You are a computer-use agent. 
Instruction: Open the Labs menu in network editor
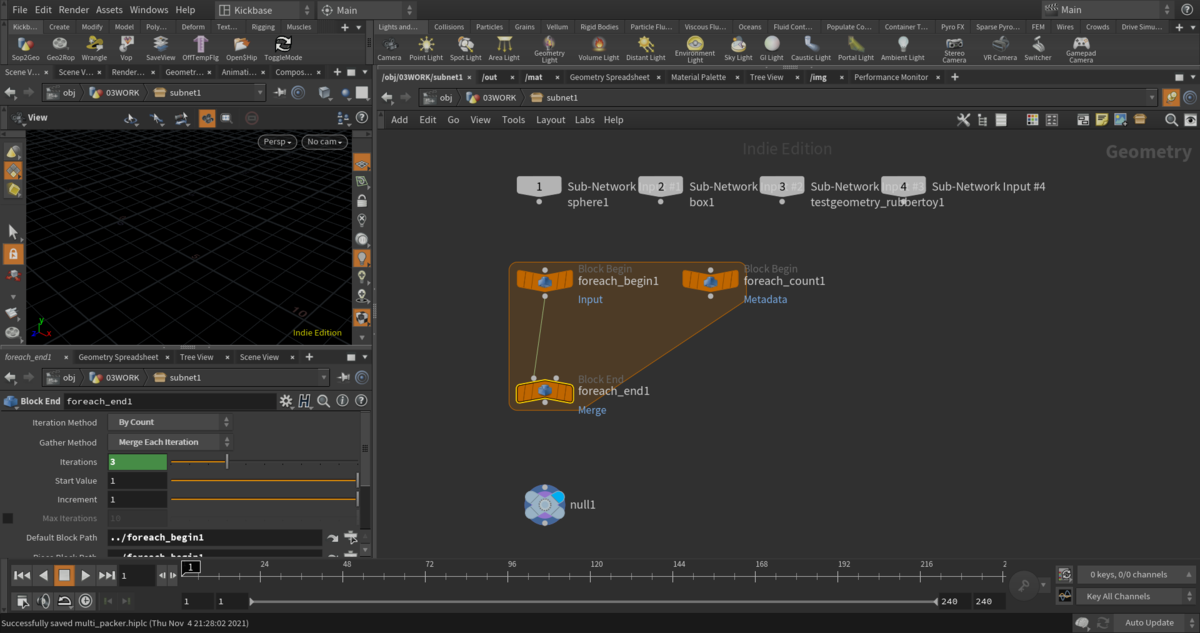[585, 120]
